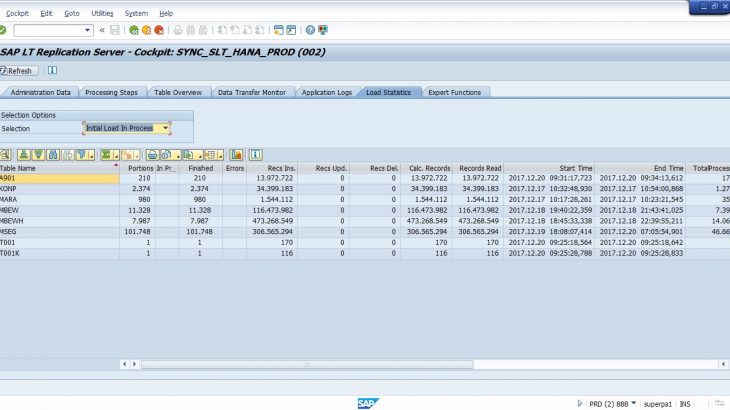The width and height of the screenshot is (730, 410).
Task: Open the Goto menu
Action: [x=72, y=13]
